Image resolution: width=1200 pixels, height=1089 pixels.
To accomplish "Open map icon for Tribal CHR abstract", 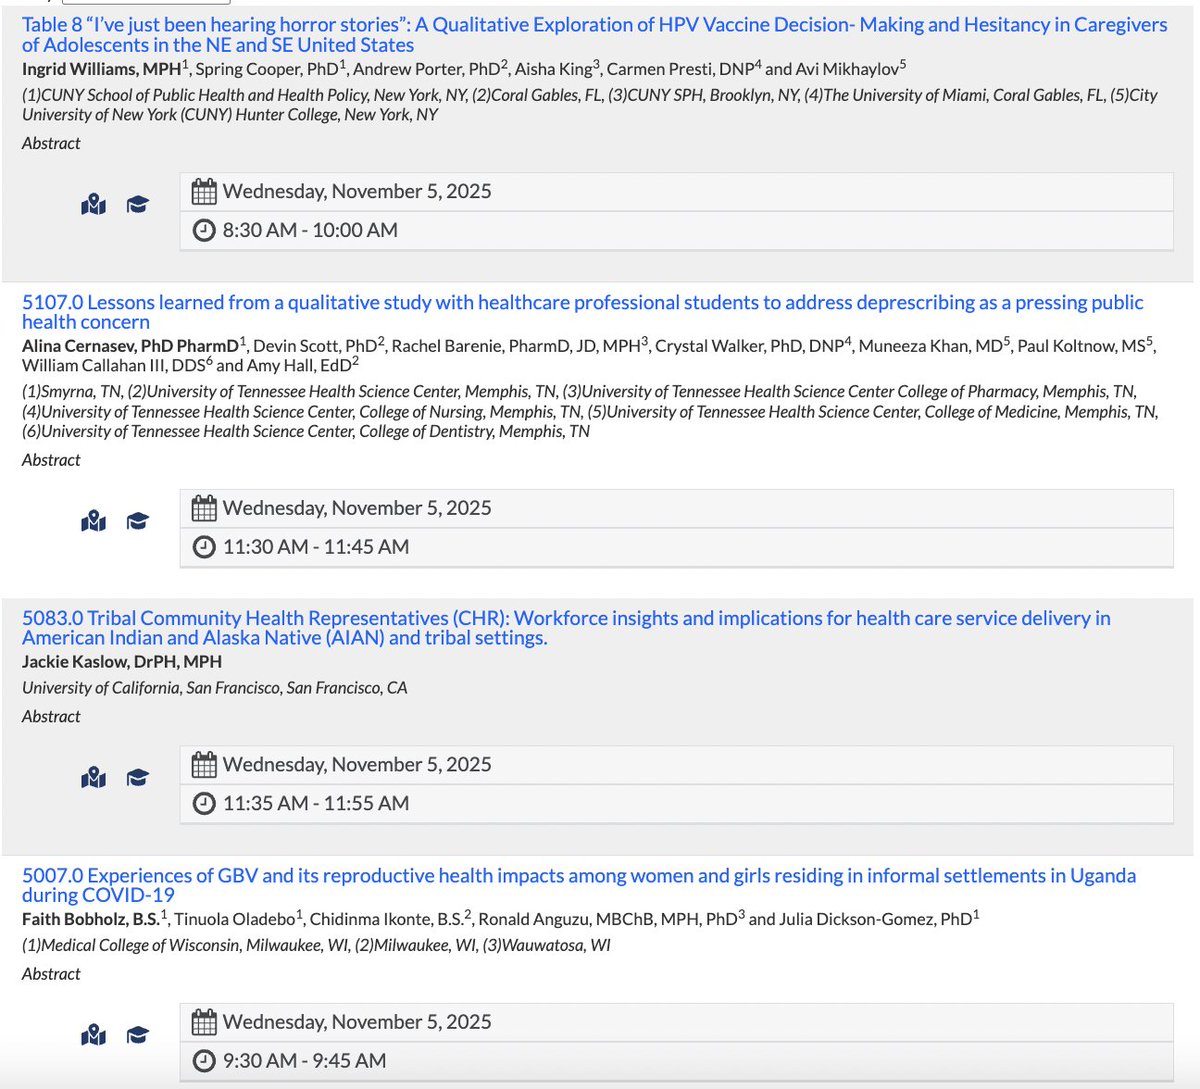I will pos(93,777).
